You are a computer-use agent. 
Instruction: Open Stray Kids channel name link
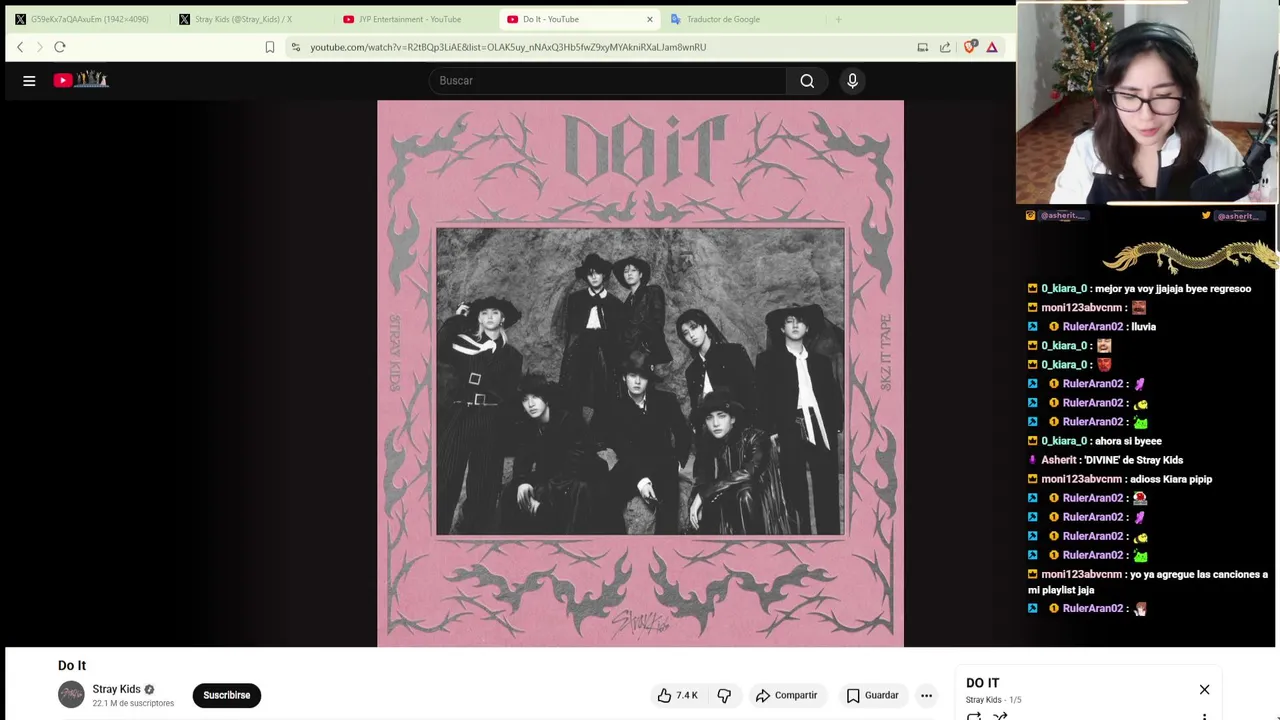pyautogui.click(x=116, y=689)
